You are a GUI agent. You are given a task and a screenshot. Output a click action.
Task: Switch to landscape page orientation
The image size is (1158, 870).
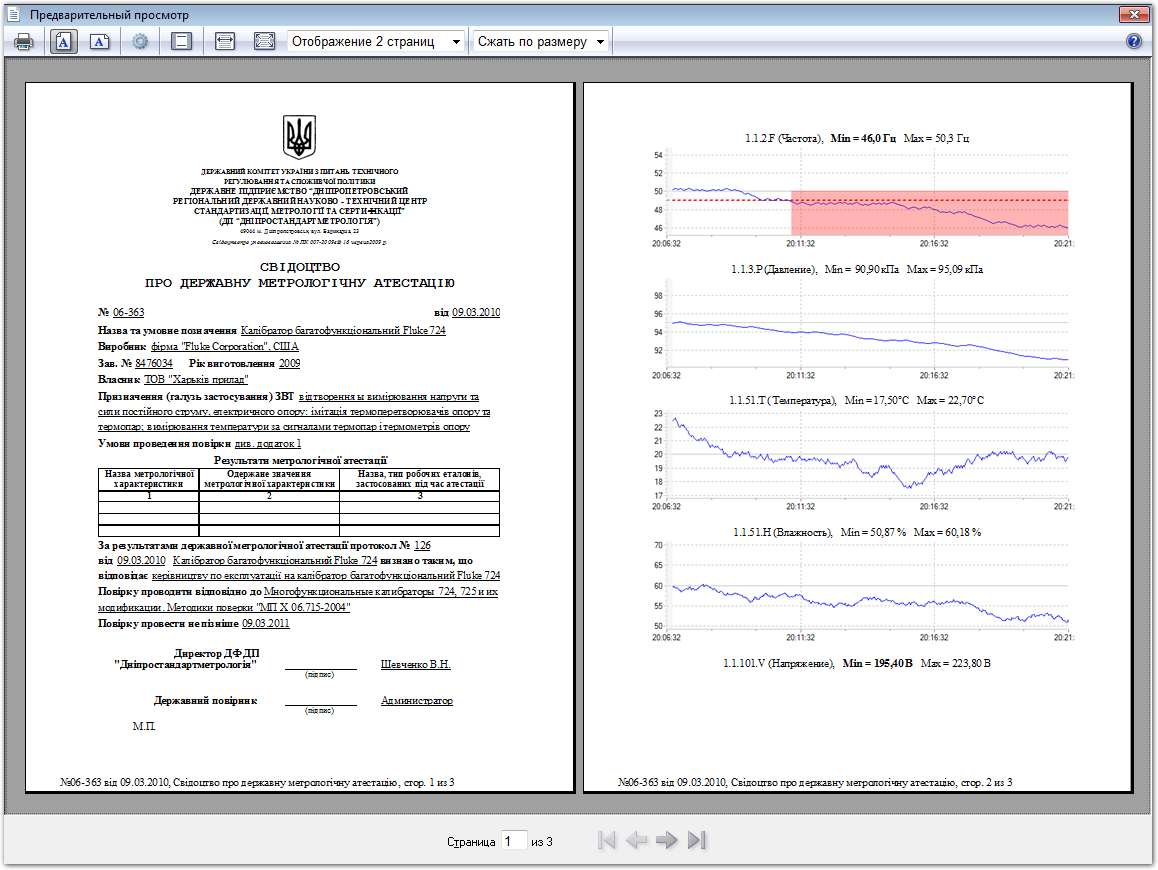click(100, 41)
